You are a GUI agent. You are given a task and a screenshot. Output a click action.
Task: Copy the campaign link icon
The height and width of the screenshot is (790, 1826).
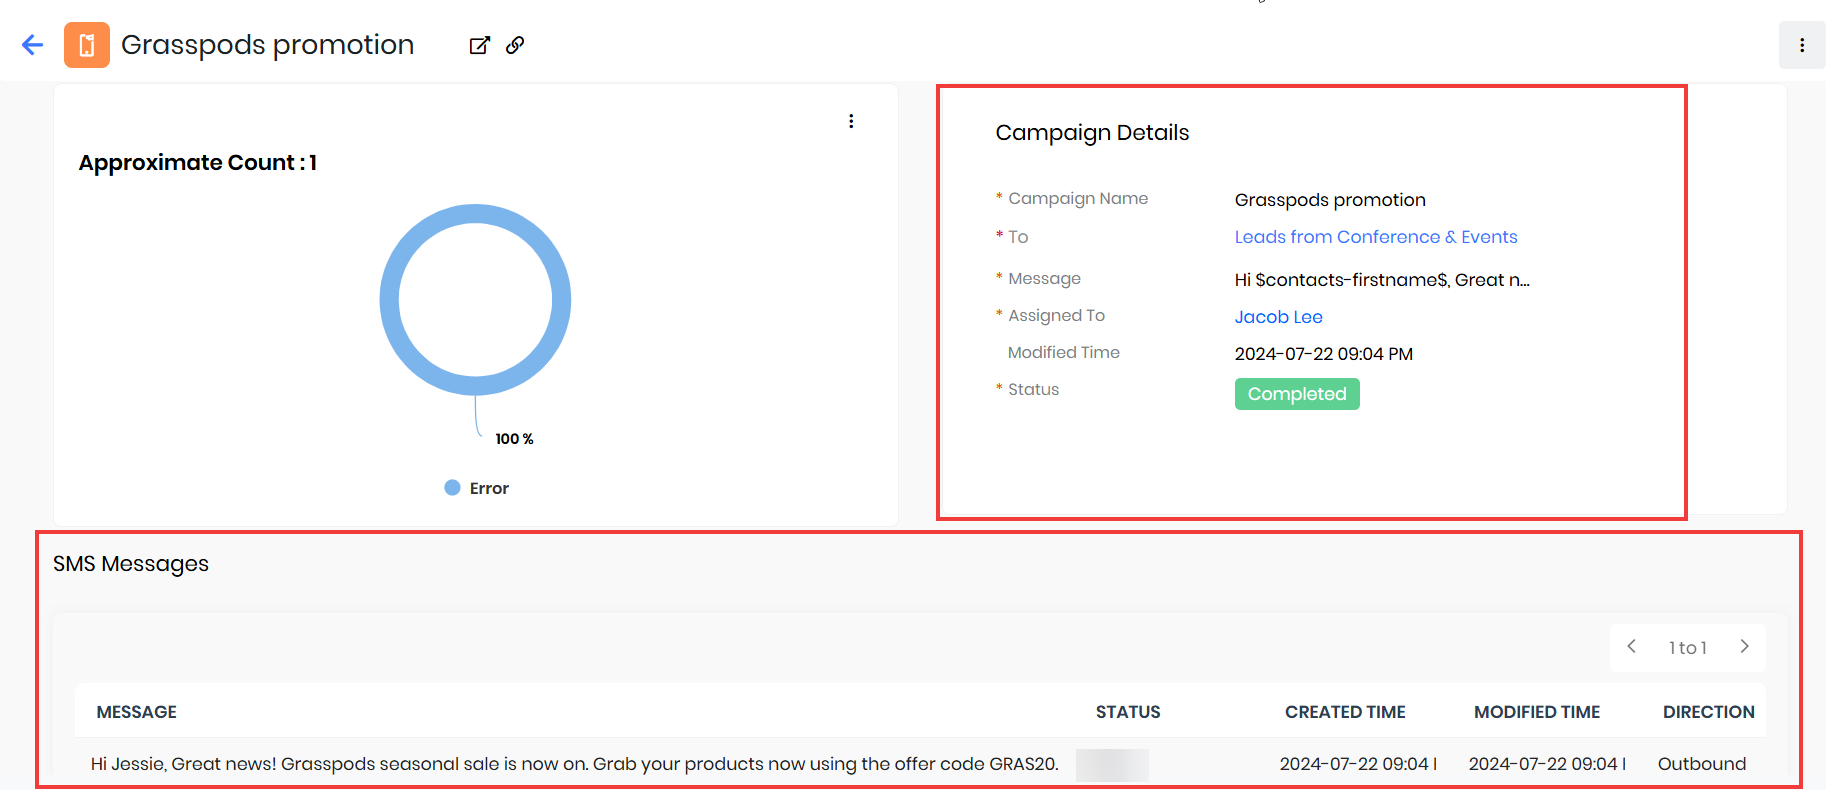click(x=515, y=45)
